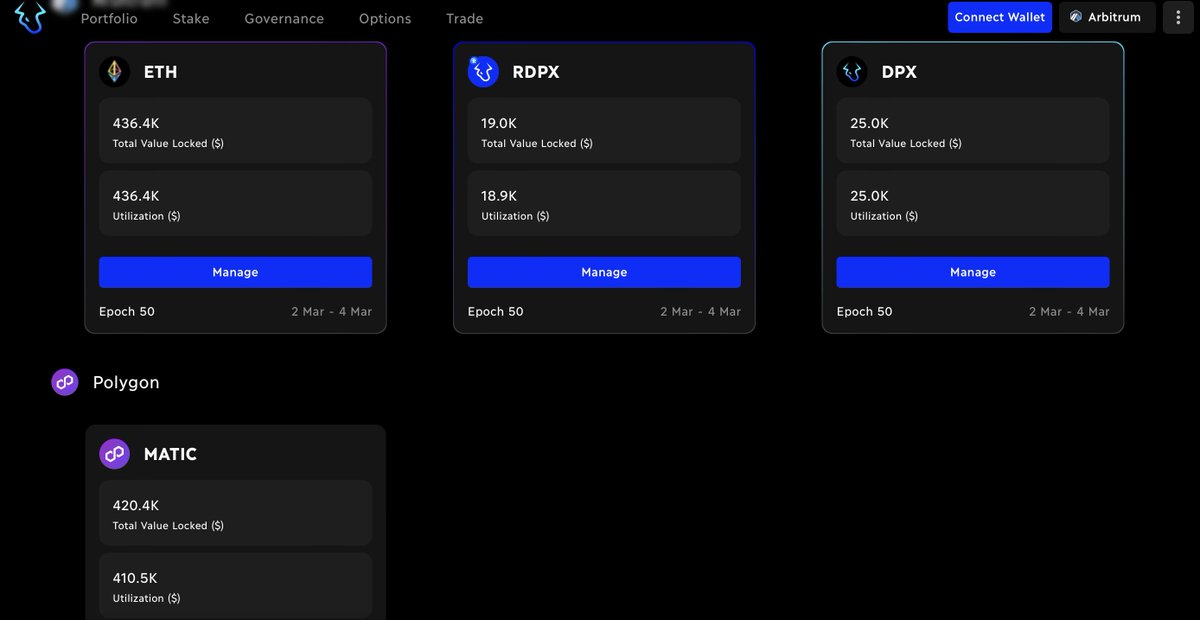Open the Arbitrum network selector
This screenshot has width=1200, height=620.
(x=1107, y=17)
